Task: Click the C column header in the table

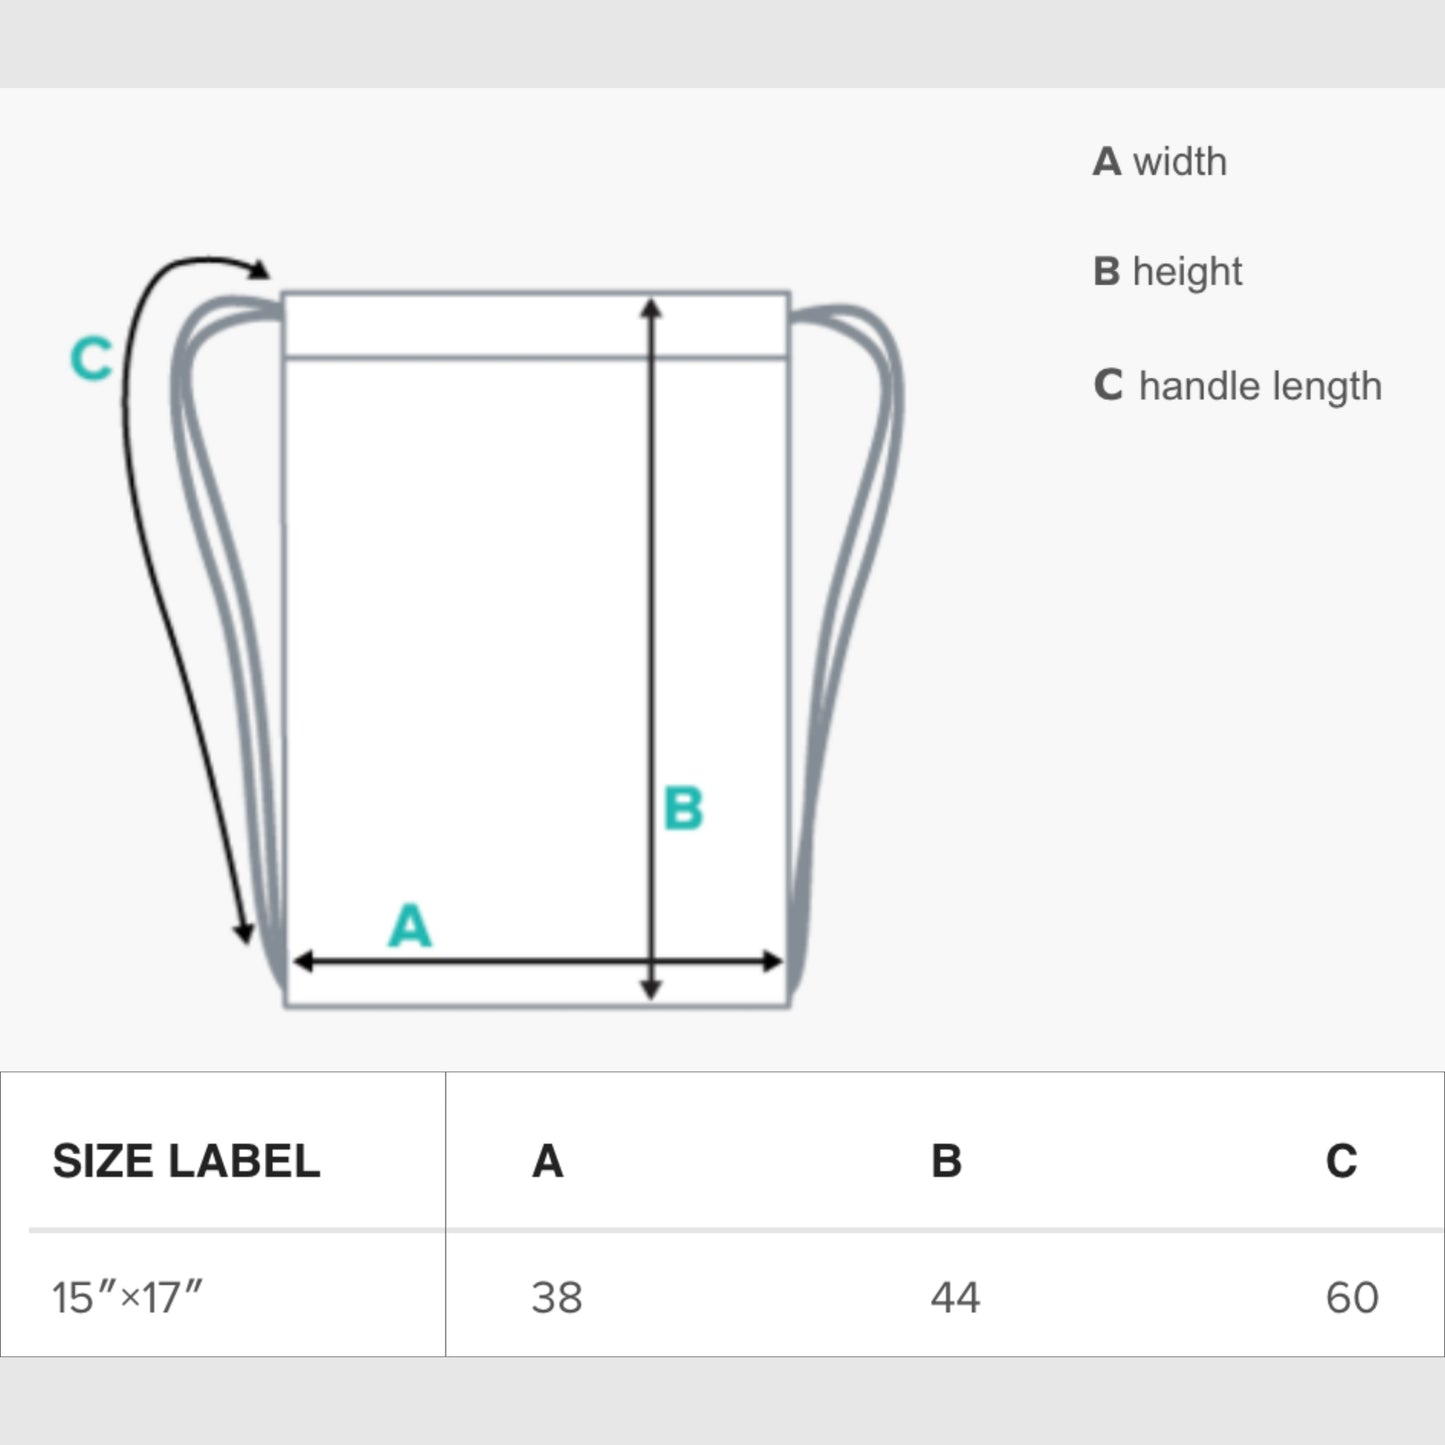Action: [1341, 1161]
